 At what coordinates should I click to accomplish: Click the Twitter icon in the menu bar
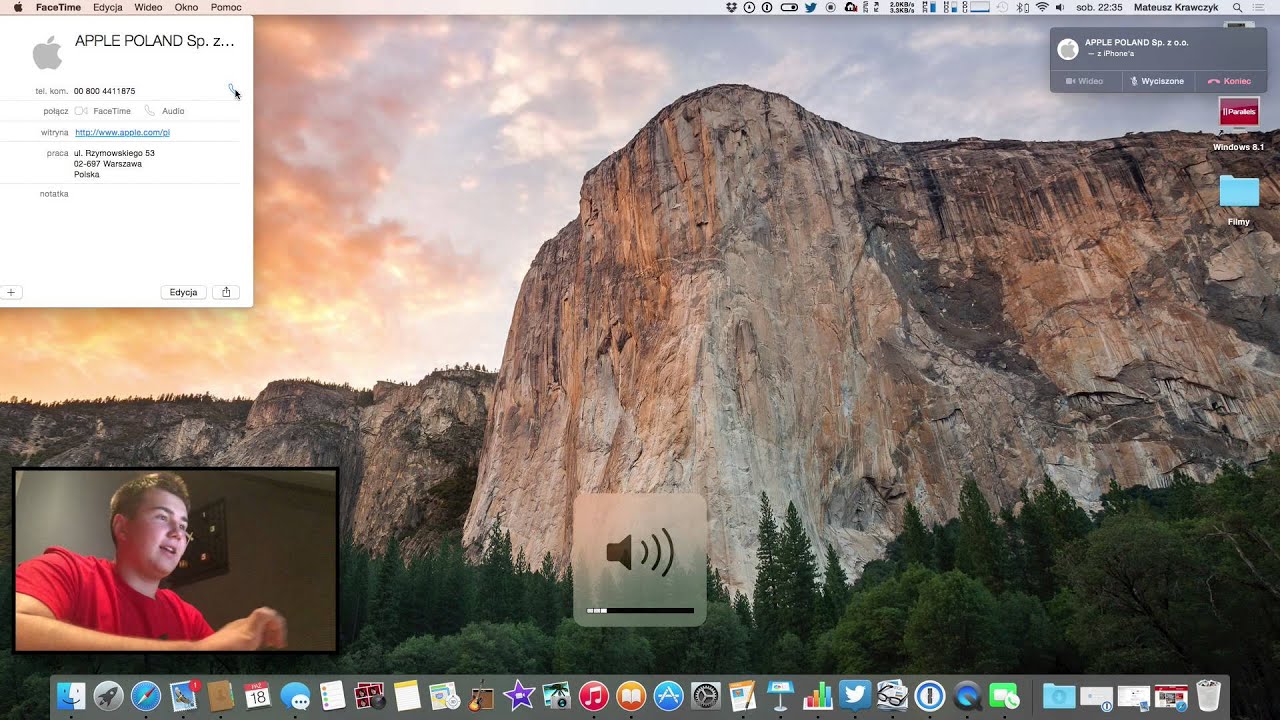810,7
